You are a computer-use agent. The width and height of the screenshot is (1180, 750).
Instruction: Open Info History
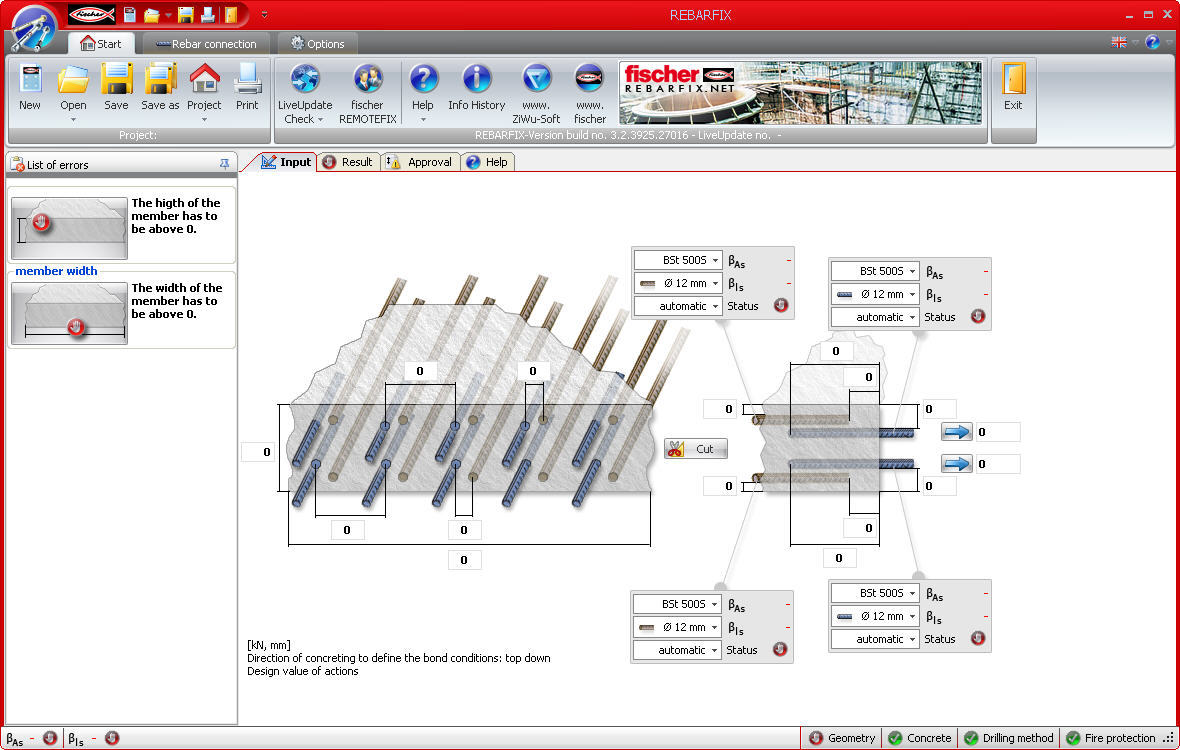tap(476, 88)
